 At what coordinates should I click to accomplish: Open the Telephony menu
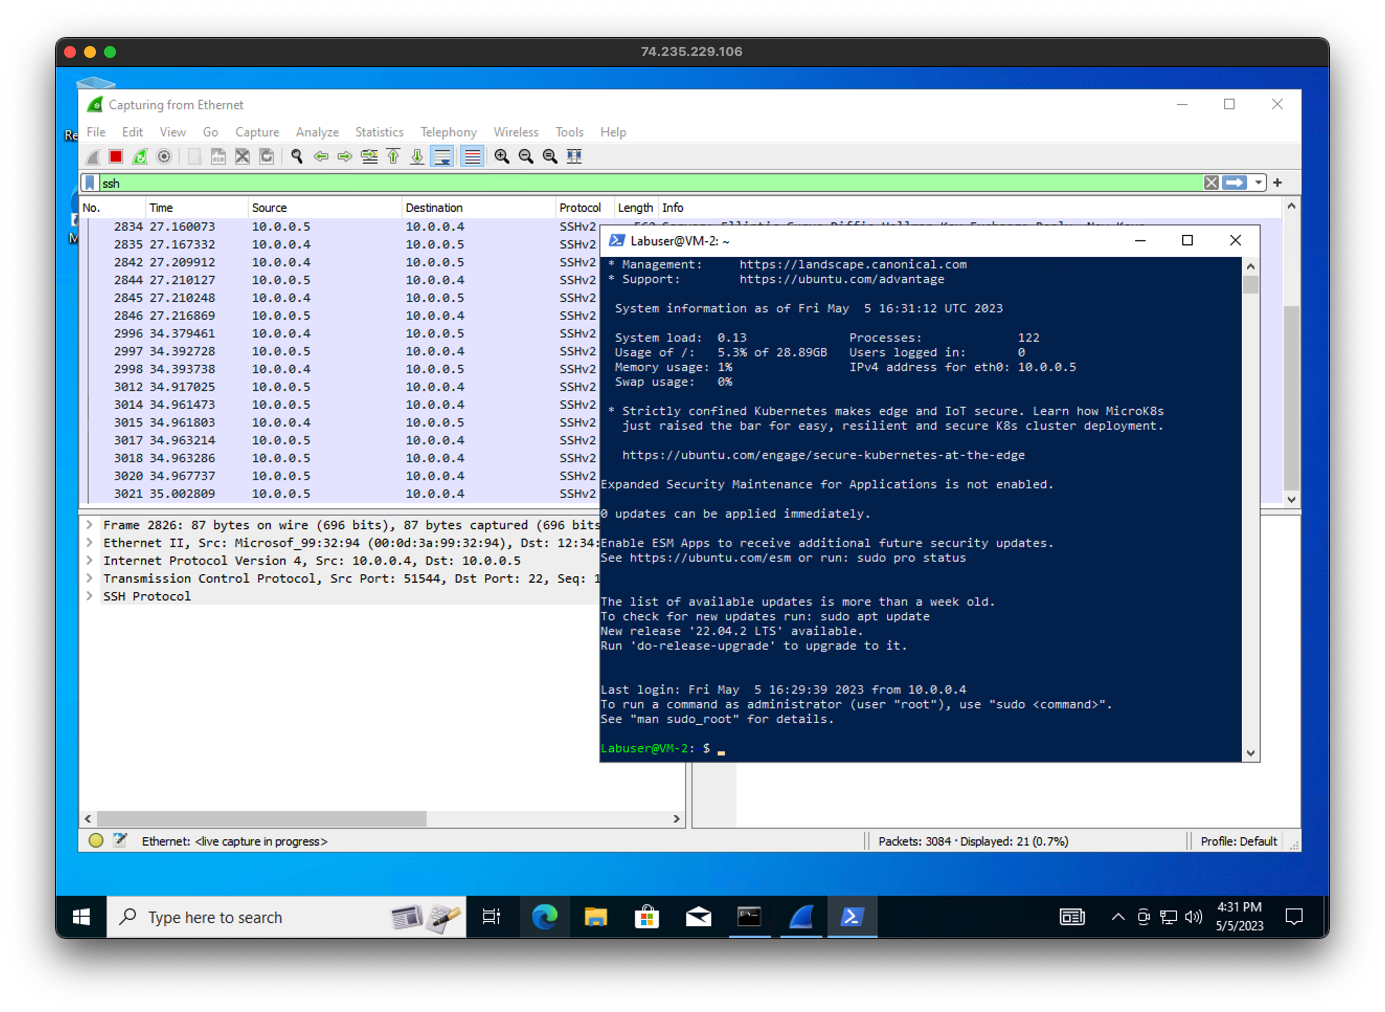[447, 131]
